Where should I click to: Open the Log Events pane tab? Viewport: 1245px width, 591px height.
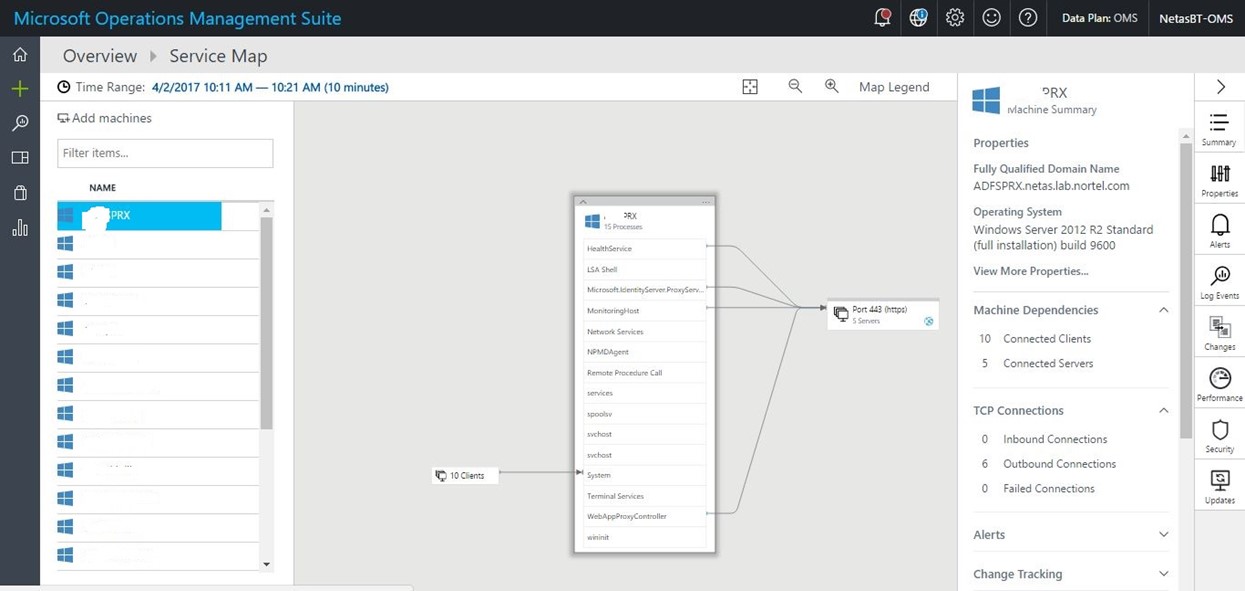[x=1219, y=282]
